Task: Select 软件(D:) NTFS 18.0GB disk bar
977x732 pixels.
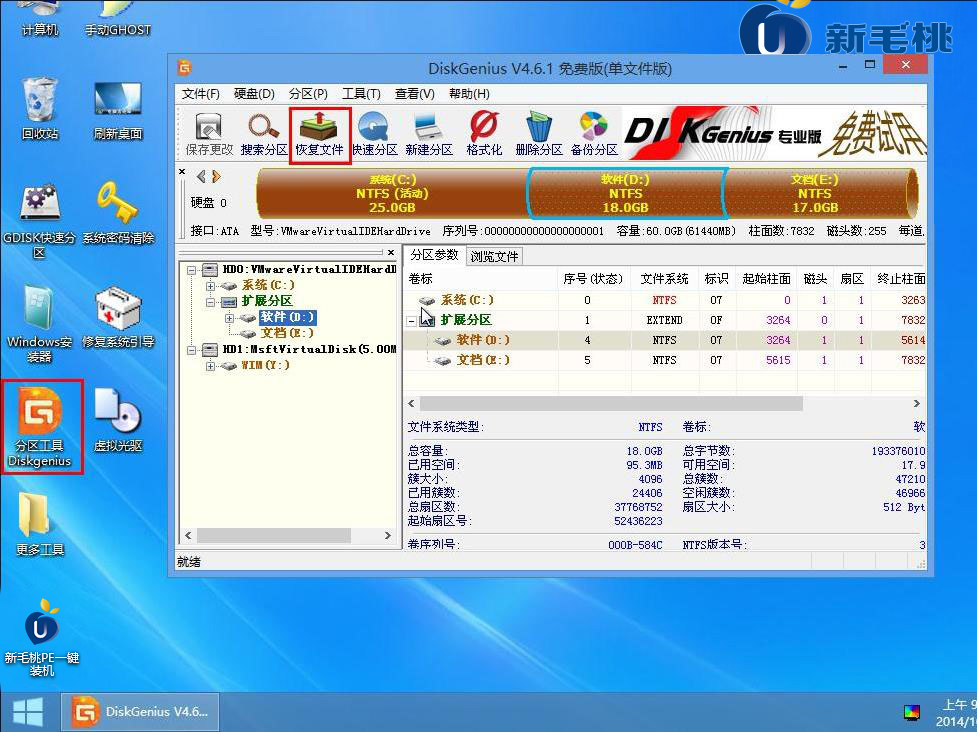Action: pos(626,194)
